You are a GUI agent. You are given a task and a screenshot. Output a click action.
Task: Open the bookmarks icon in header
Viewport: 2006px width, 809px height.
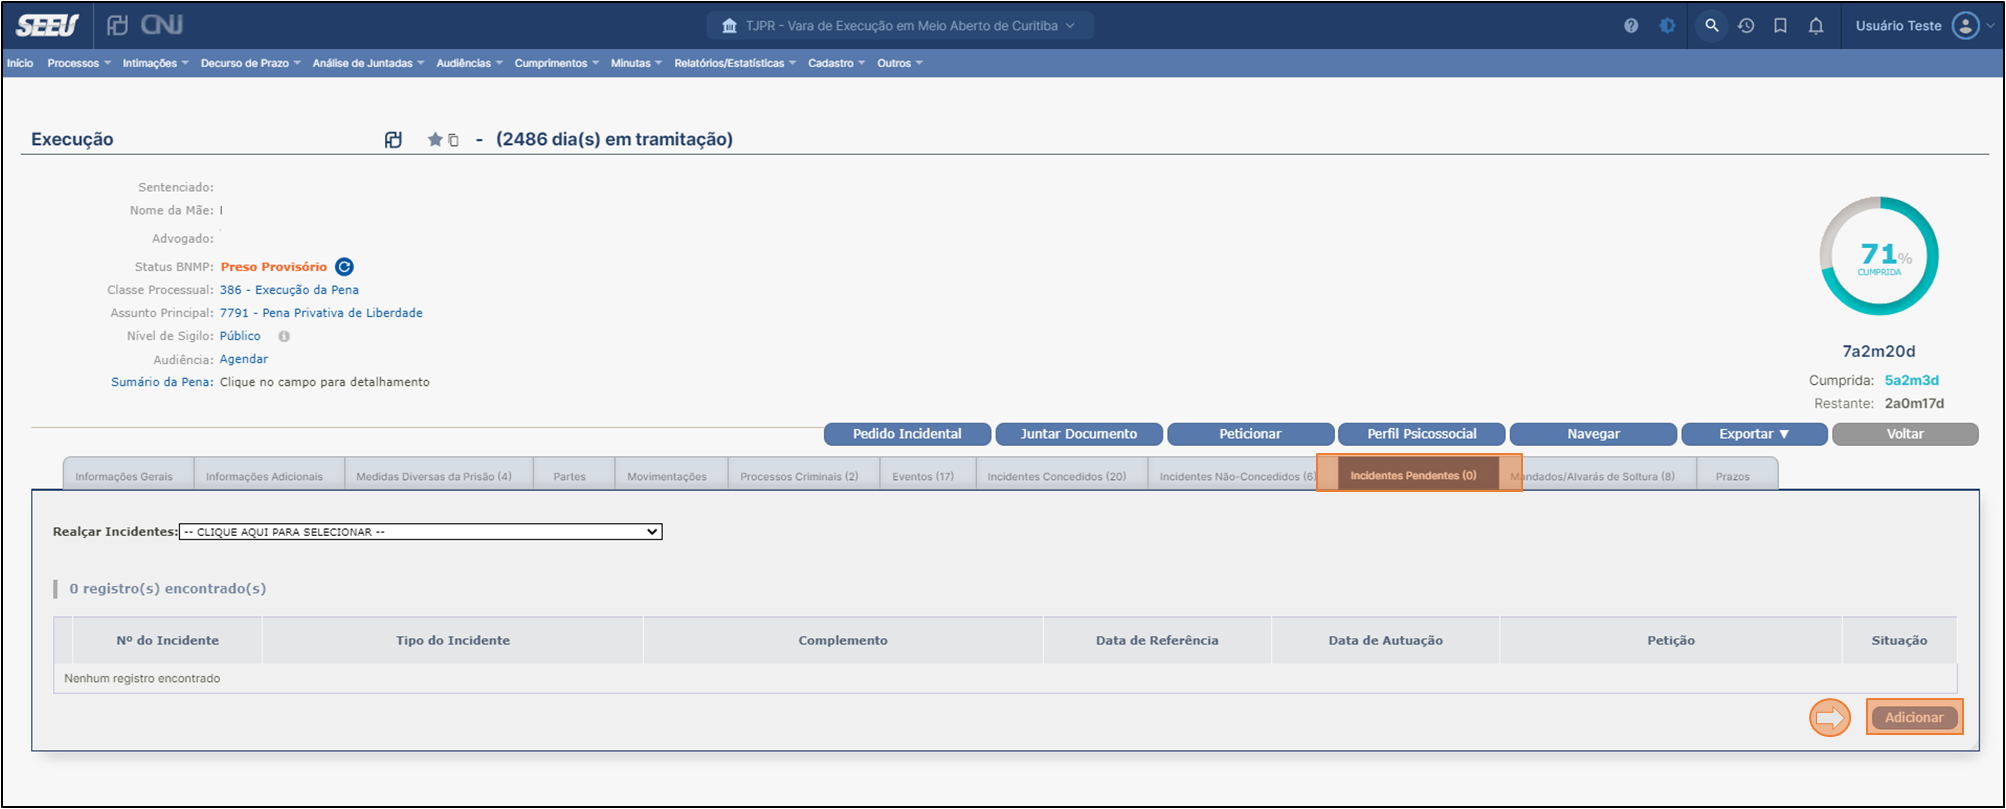[1781, 26]
